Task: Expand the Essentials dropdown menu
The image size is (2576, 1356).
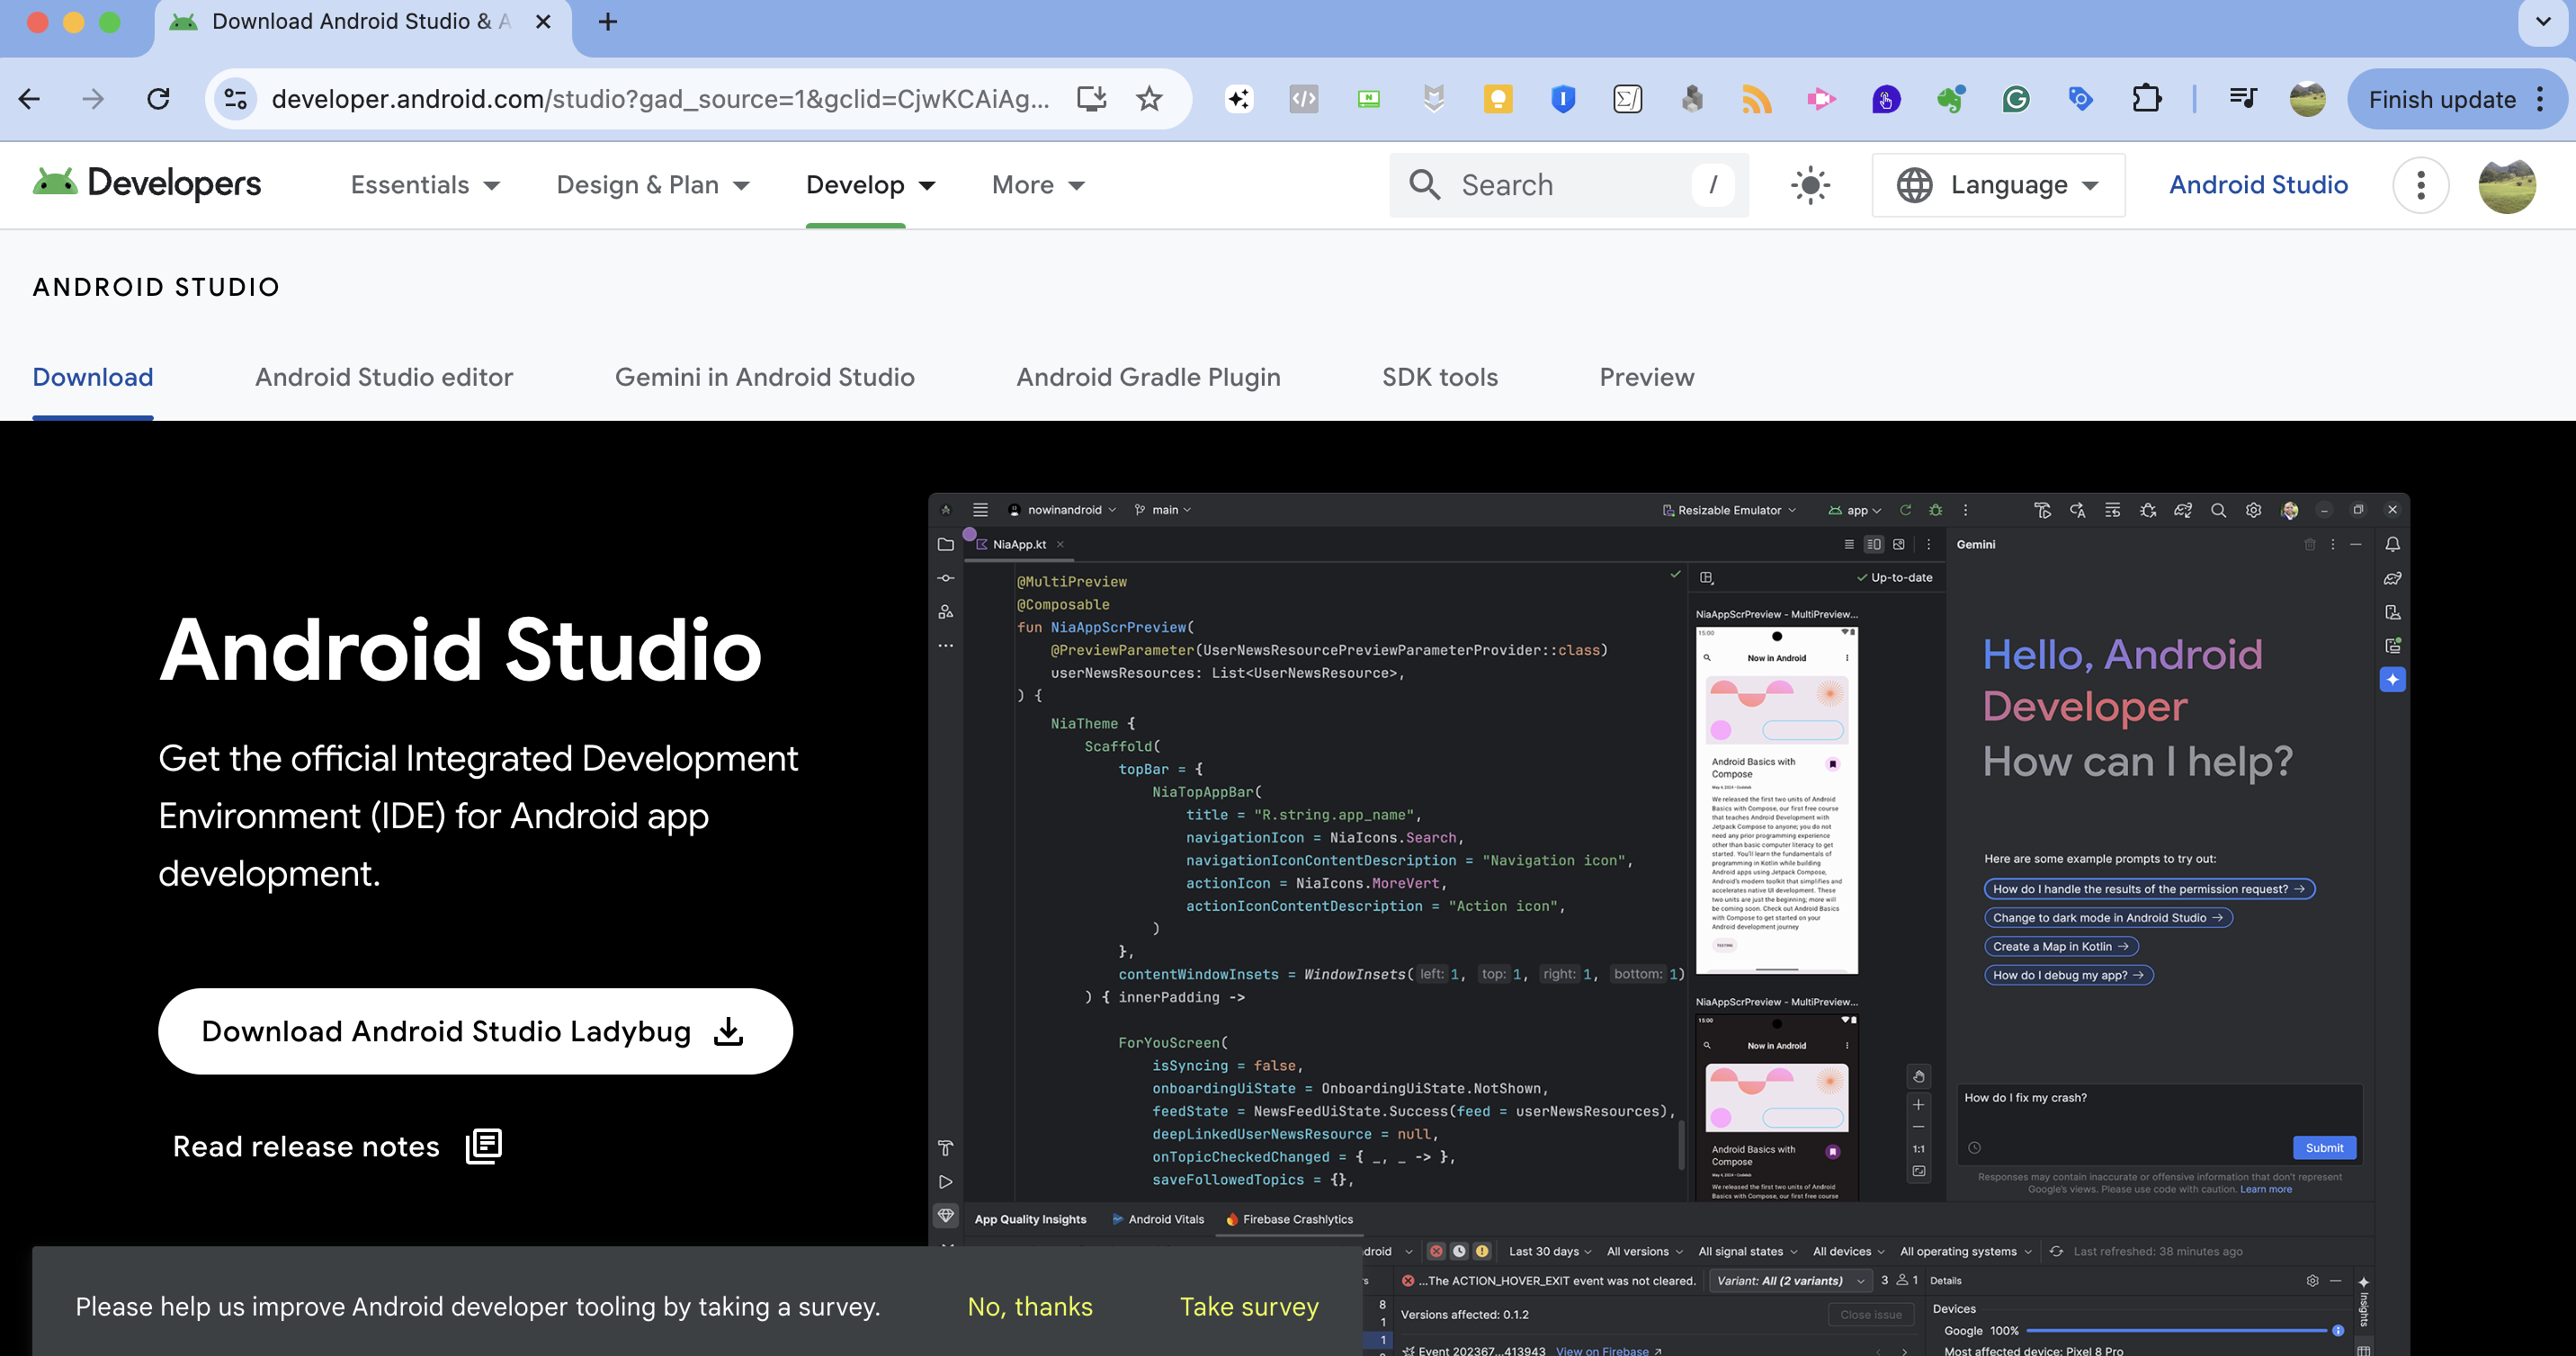Action: tap(425, 185)
